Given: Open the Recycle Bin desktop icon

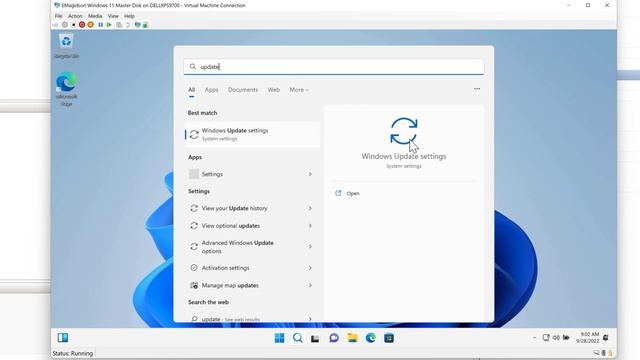Looking at the screenshot, I should (x=66, y=46).
